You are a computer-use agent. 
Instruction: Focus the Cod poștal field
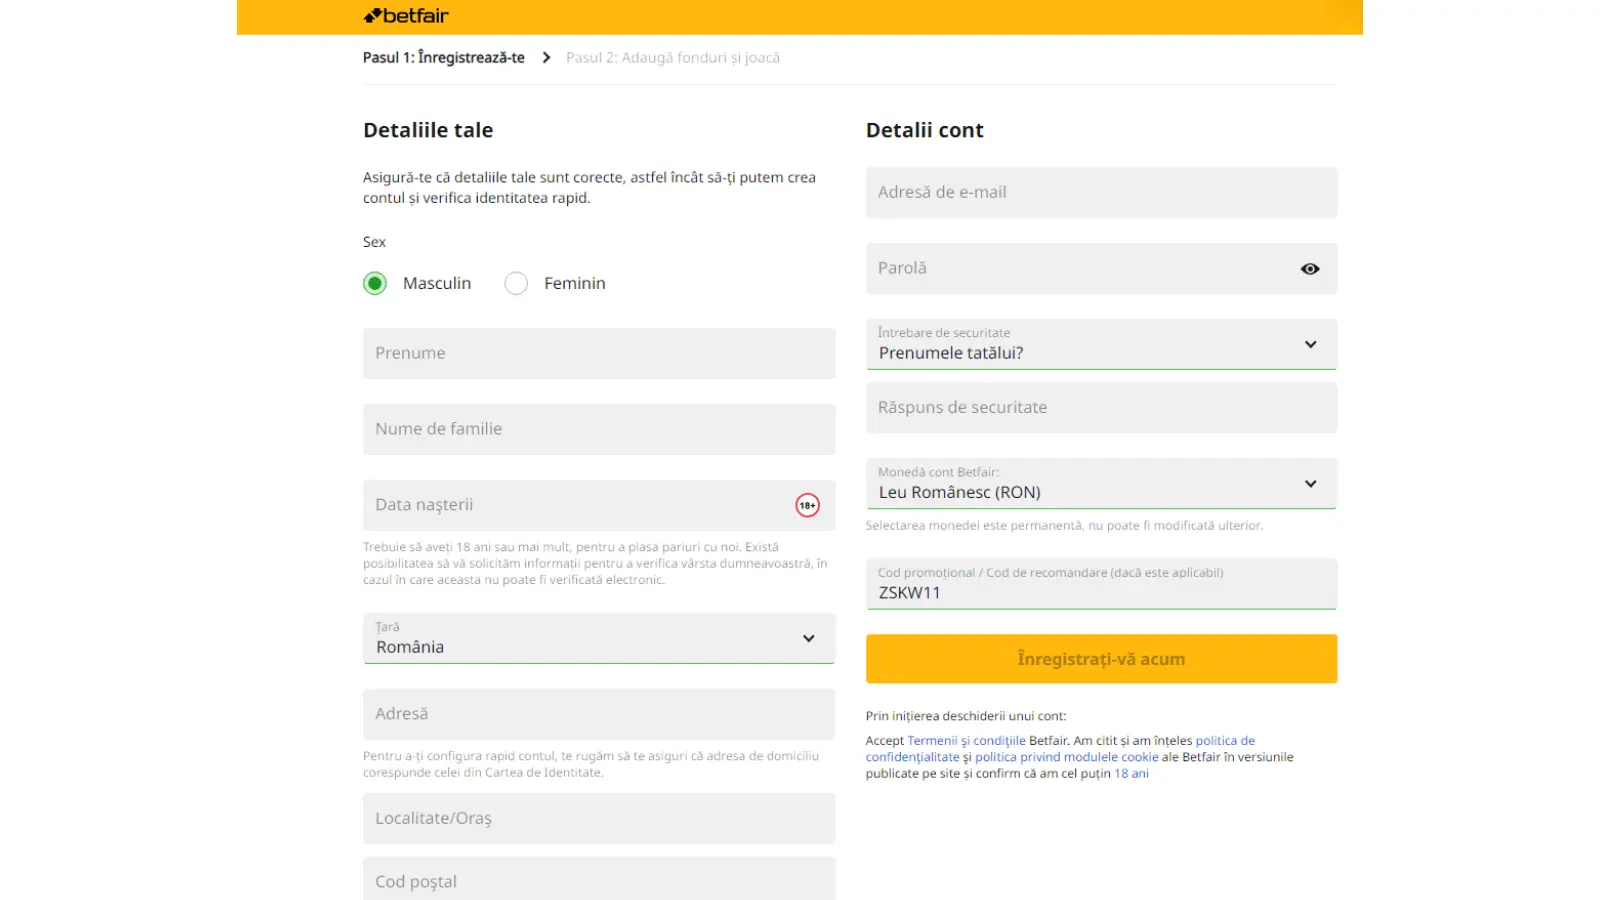click(599, 880)
